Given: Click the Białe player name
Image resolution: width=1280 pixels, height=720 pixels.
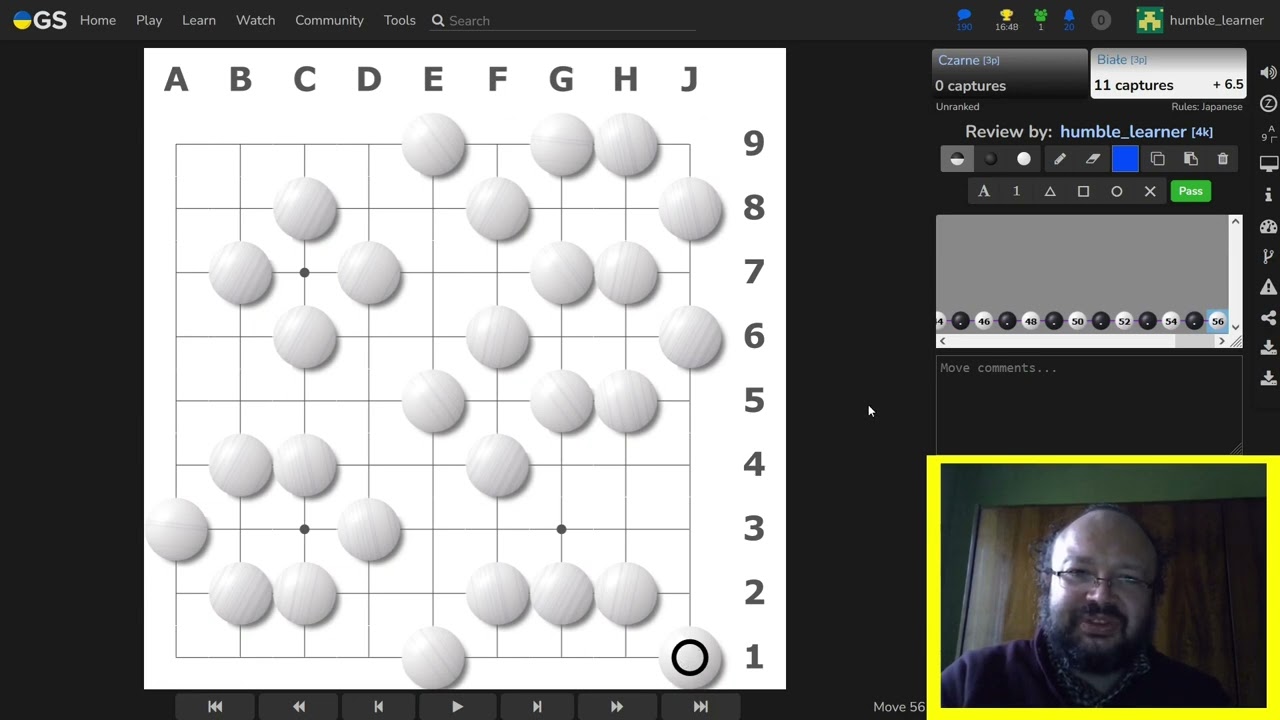Looking at the screenshot, I should pyautogui.click(x=1112, y=60).
